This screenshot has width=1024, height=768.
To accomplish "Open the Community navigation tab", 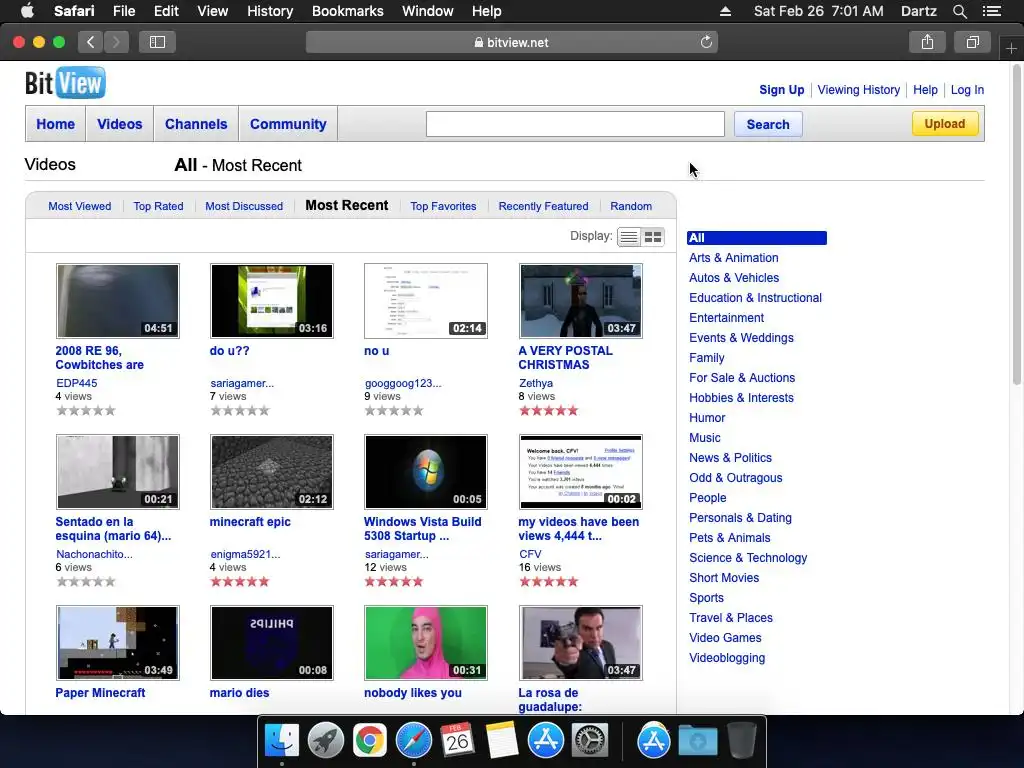I will pos(288,124).
